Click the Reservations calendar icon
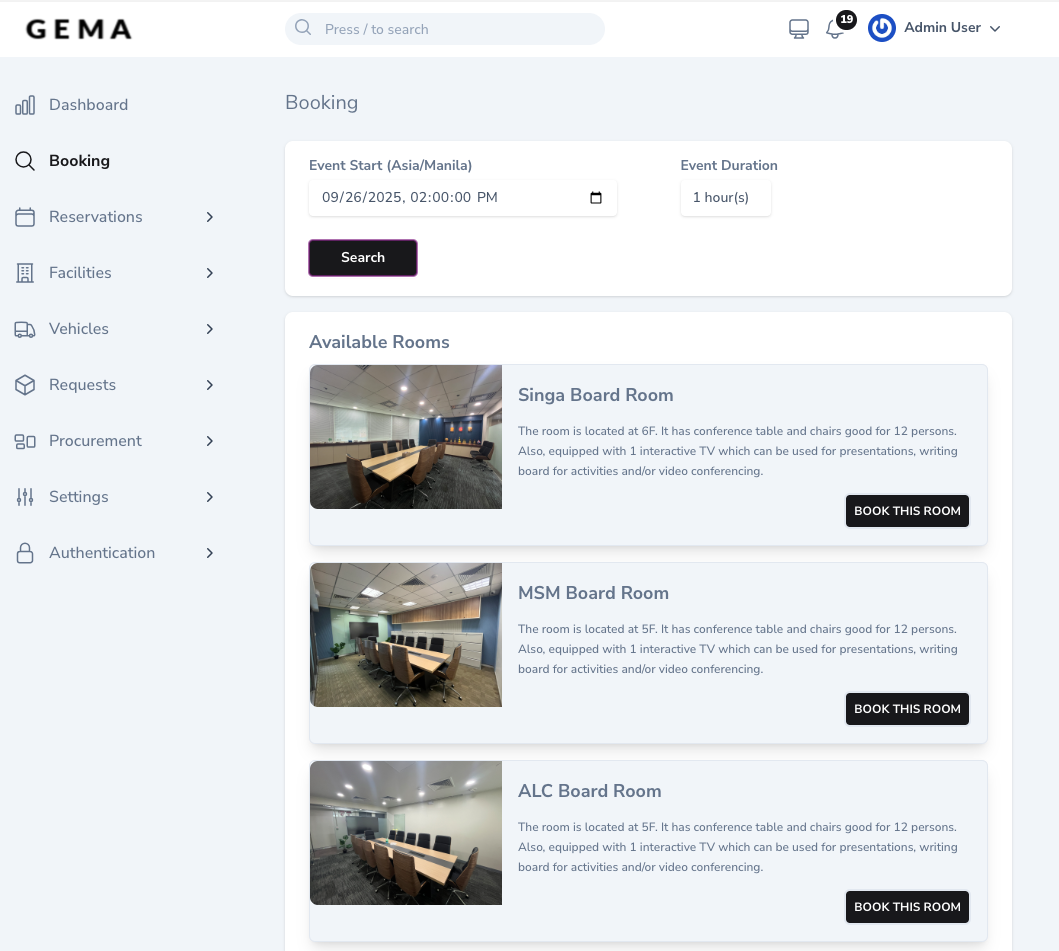 (x=24, y=217)
